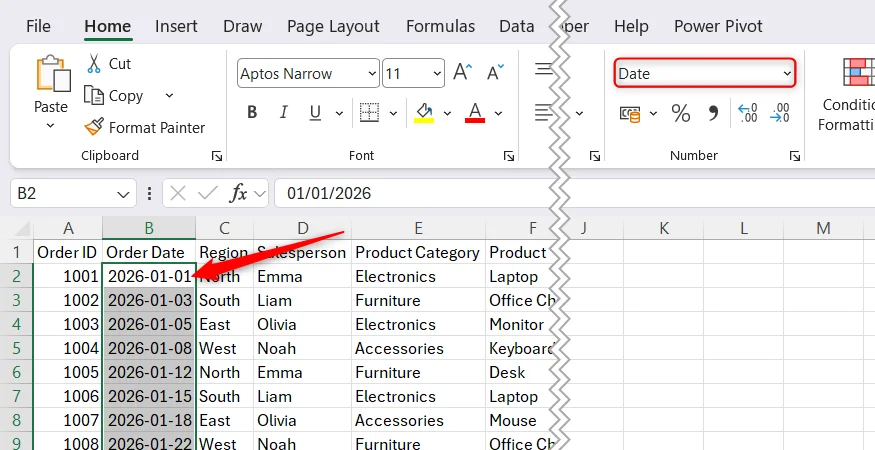Switch to the Home tab
Screen dimensions: 875x450
tap(108, 26)
